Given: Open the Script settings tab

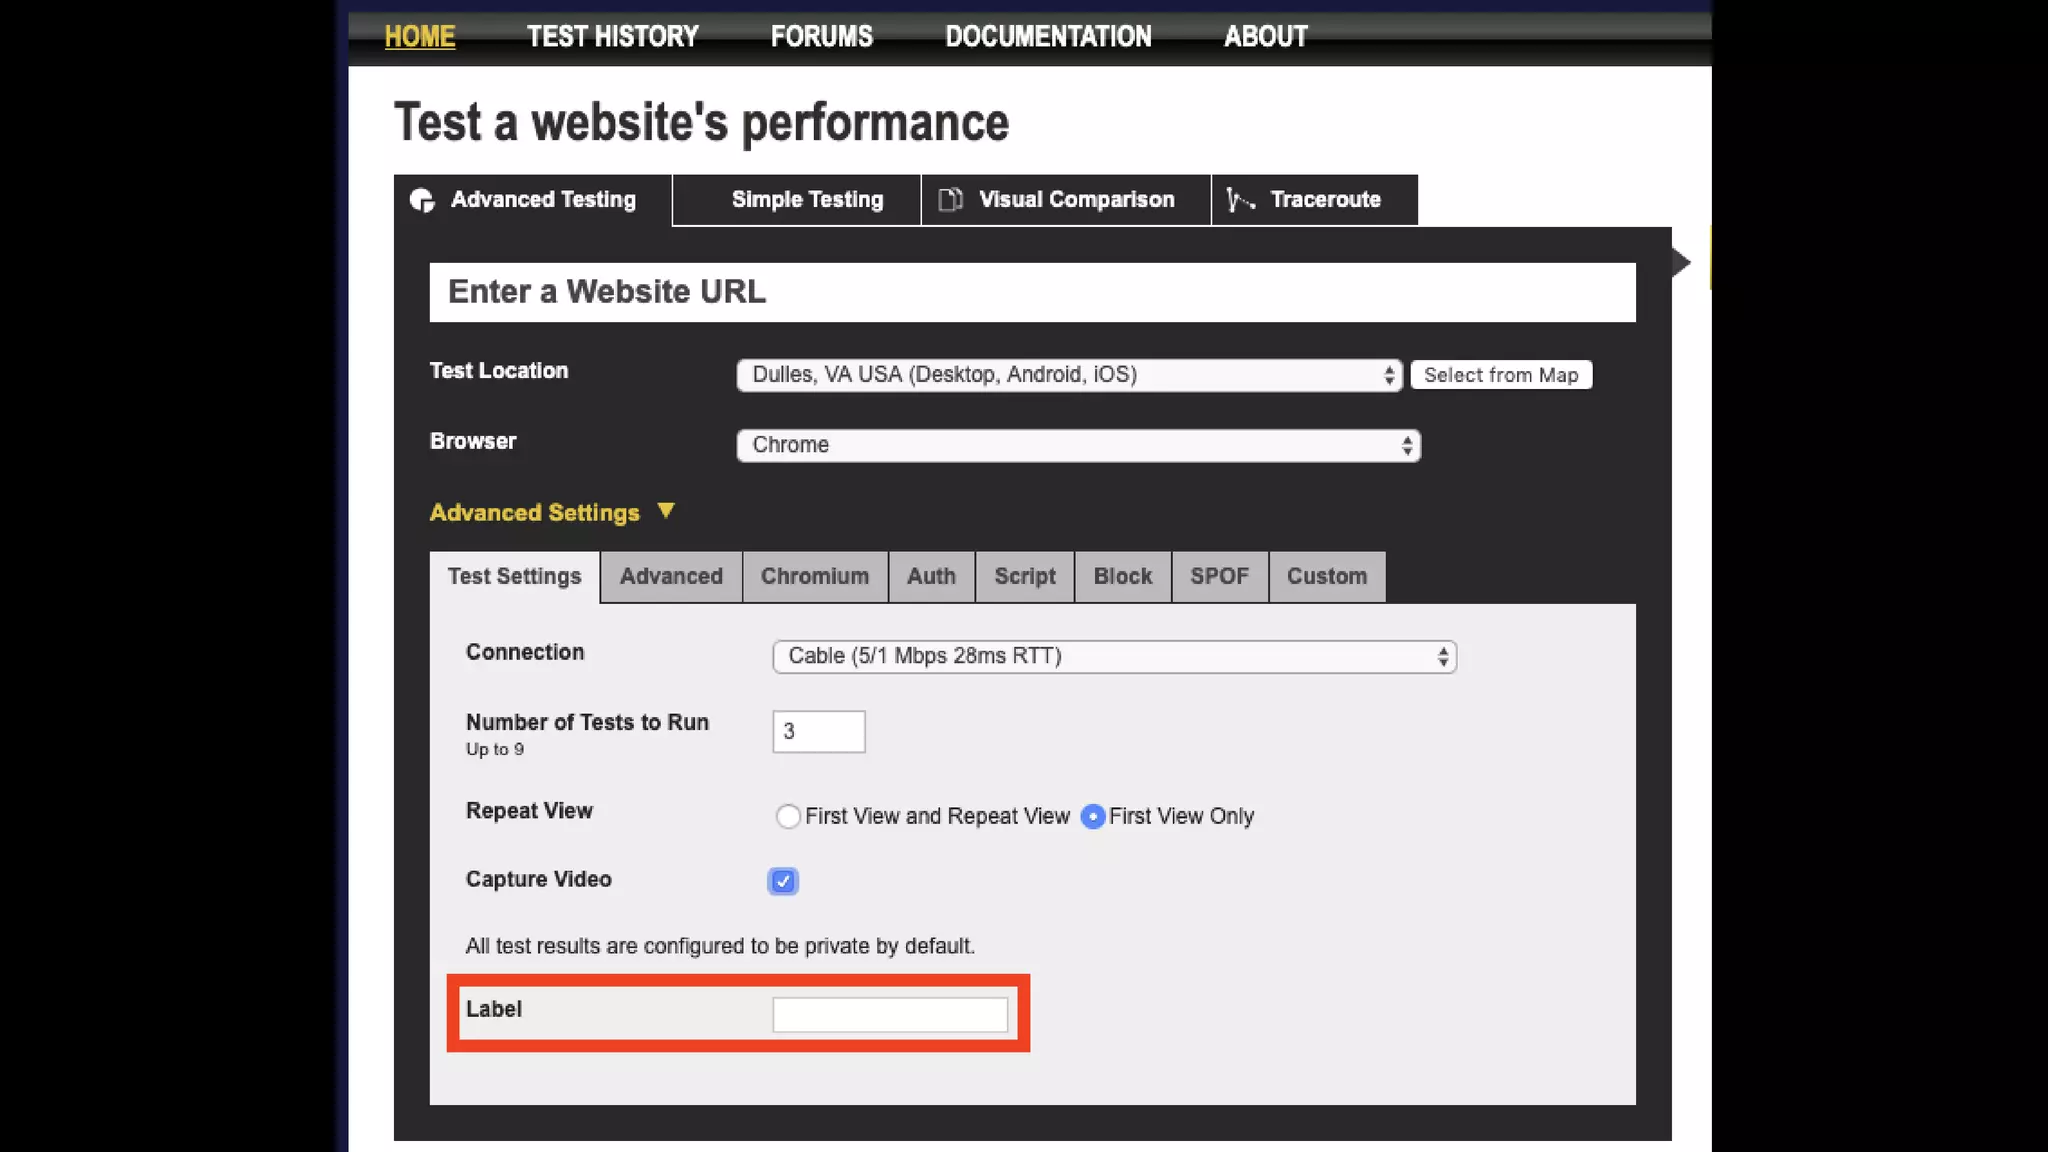Looking at the screenshot, I should pos(1024,577).
